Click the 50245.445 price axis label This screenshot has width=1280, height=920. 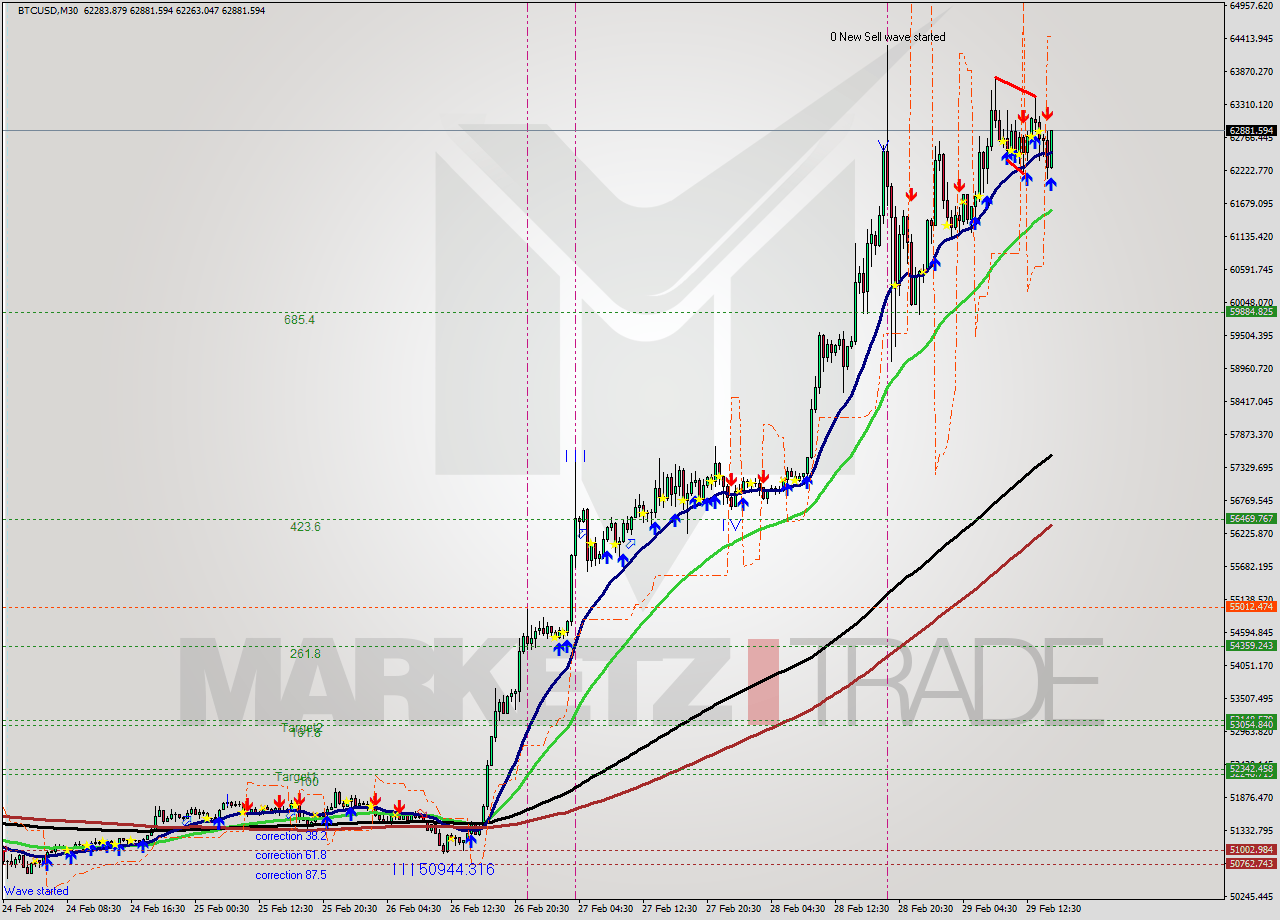(x=1251, y=897)
